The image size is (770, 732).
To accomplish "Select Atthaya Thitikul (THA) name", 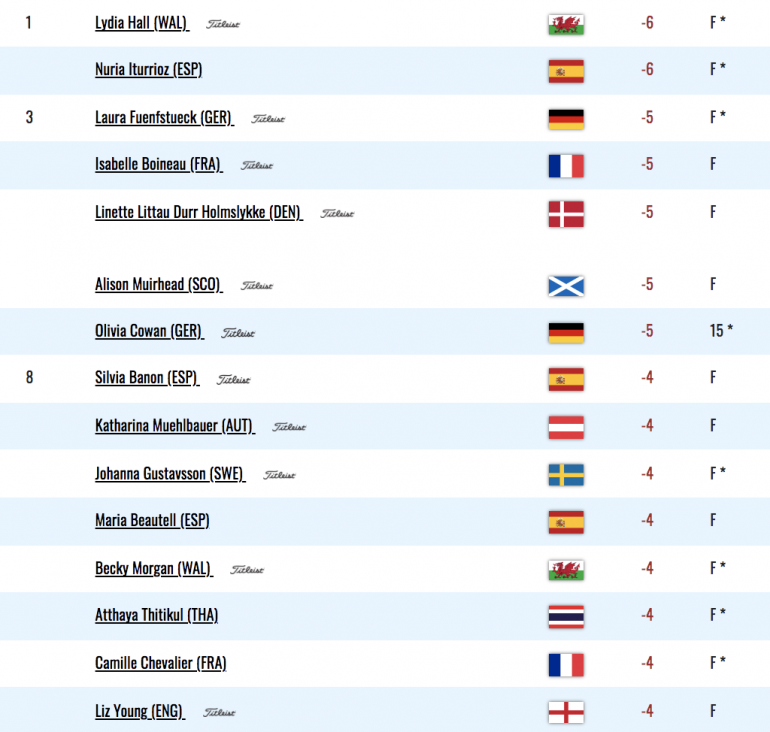I will 157,615.
